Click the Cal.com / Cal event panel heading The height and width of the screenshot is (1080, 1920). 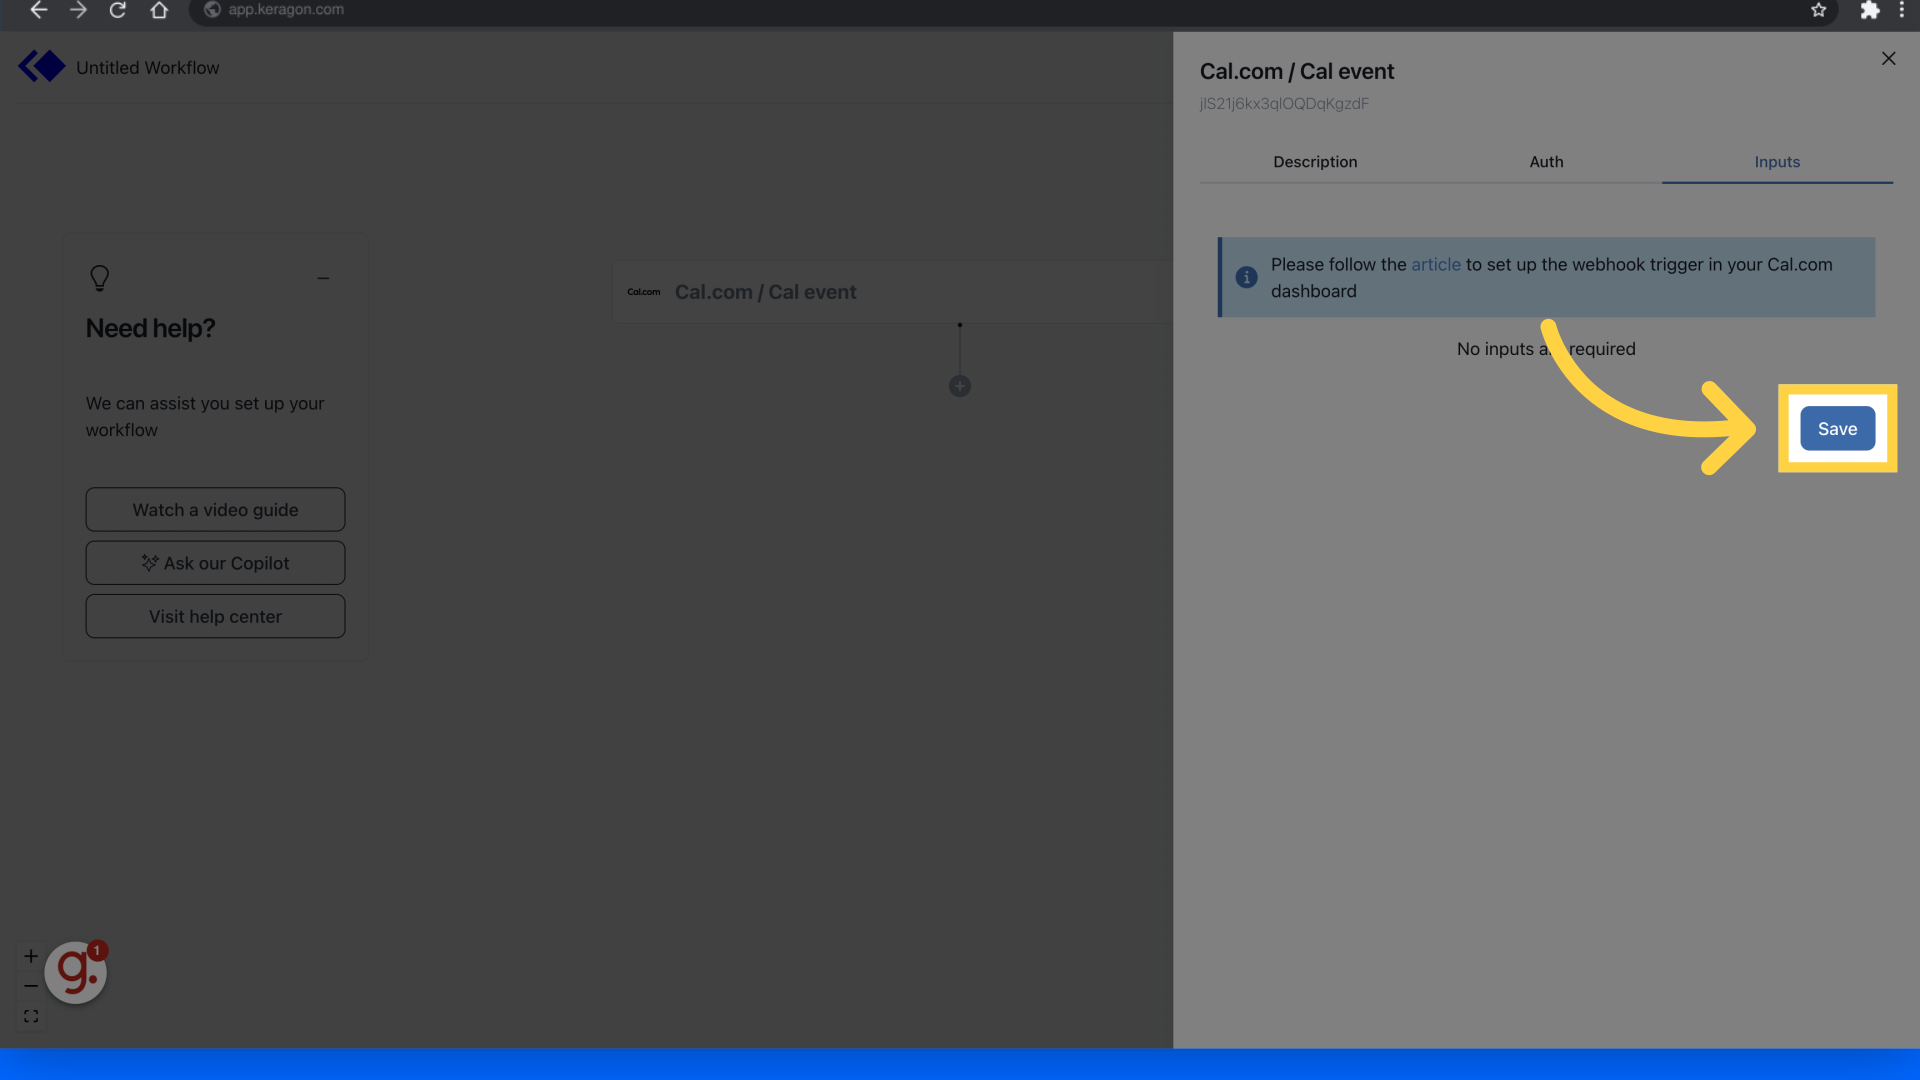1297,72
